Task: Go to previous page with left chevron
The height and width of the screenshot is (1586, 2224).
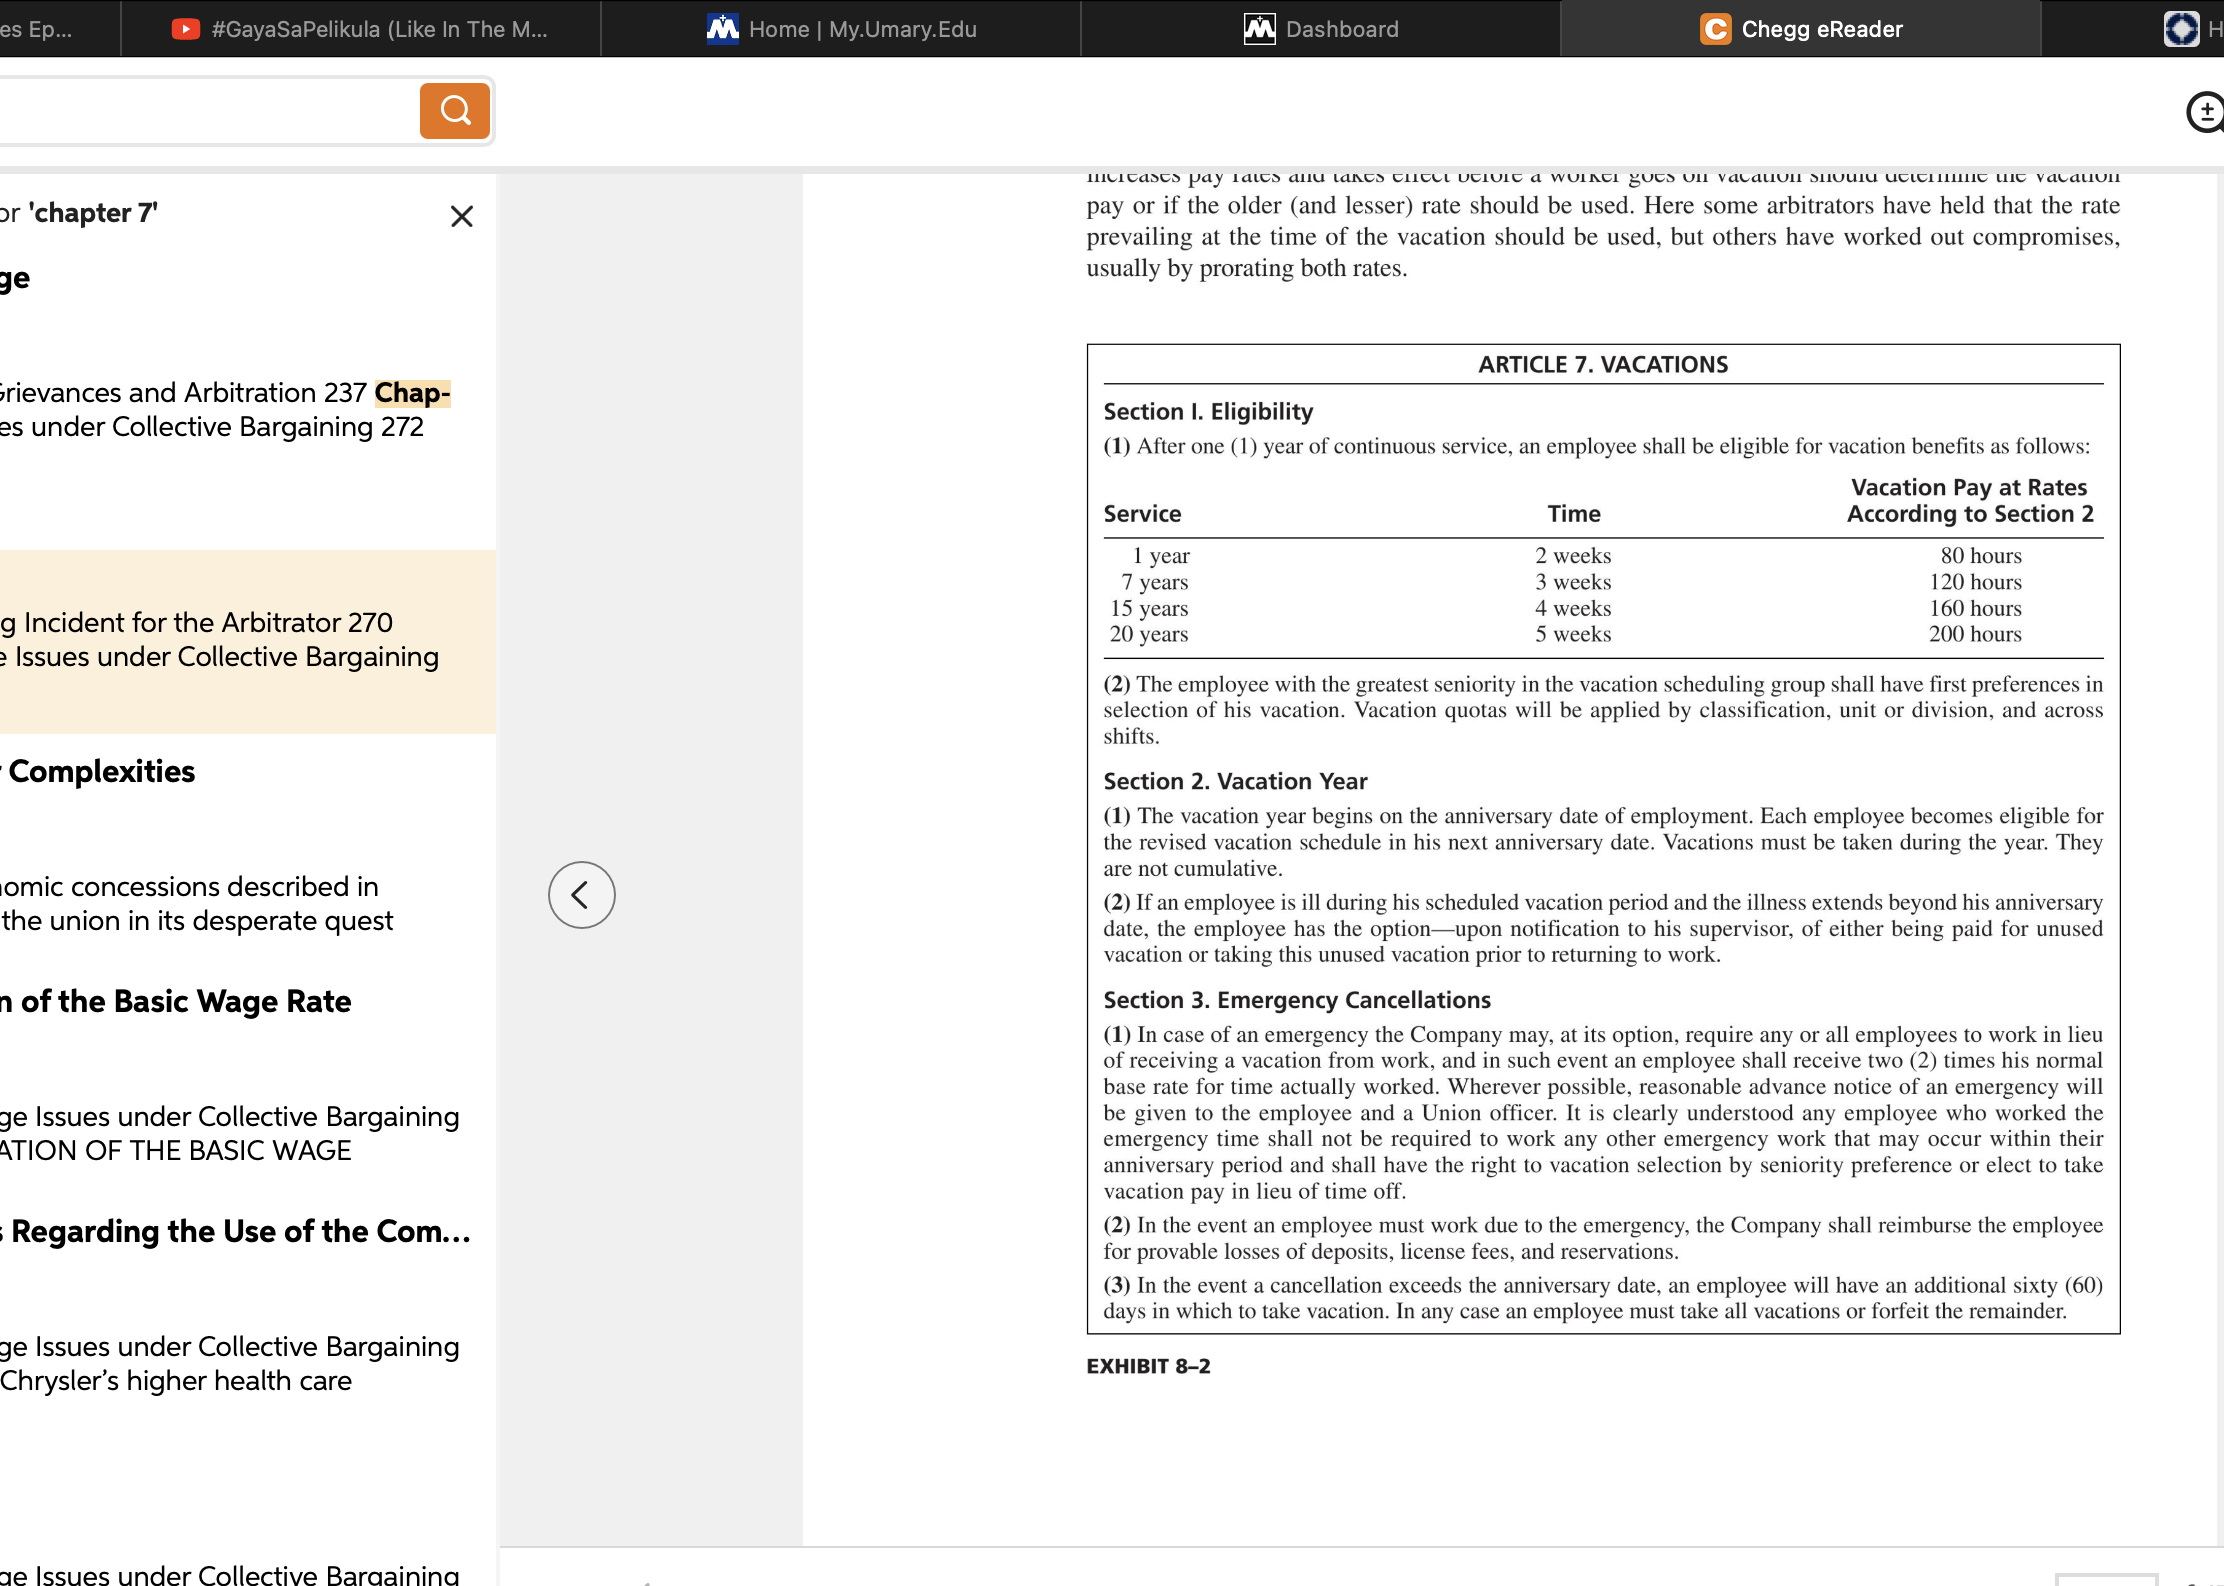Action: (582, 895)
